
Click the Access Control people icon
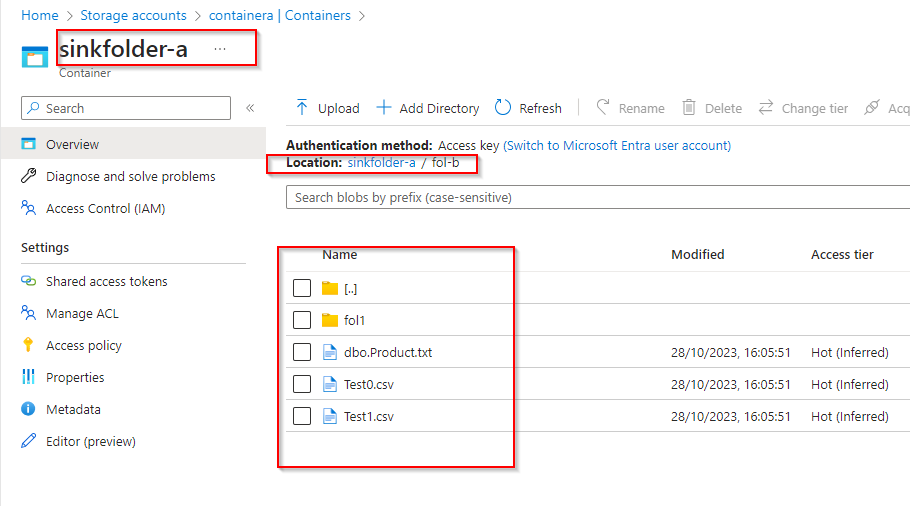[x=28, y=208]
